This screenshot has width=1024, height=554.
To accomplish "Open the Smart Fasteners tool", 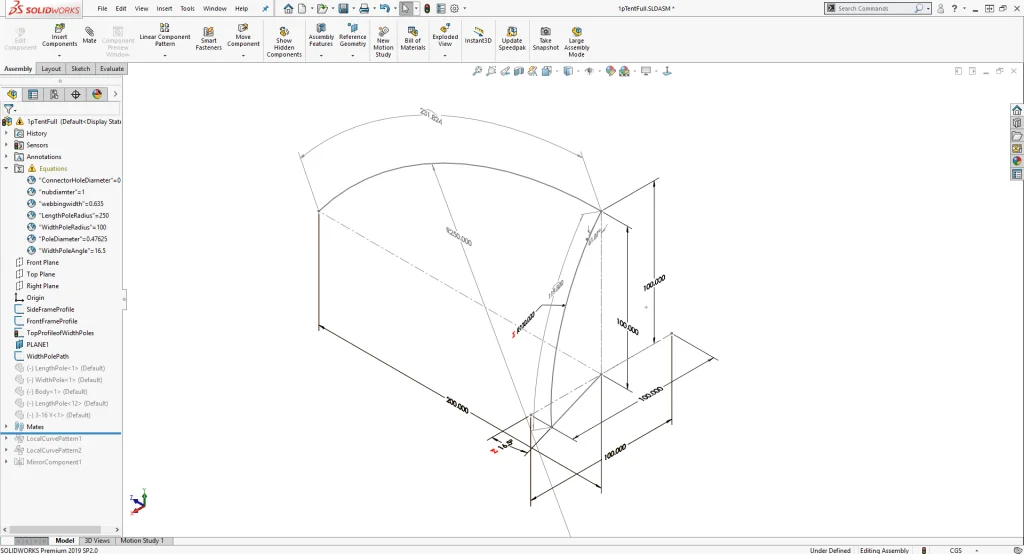I will [x=209, y=37].
